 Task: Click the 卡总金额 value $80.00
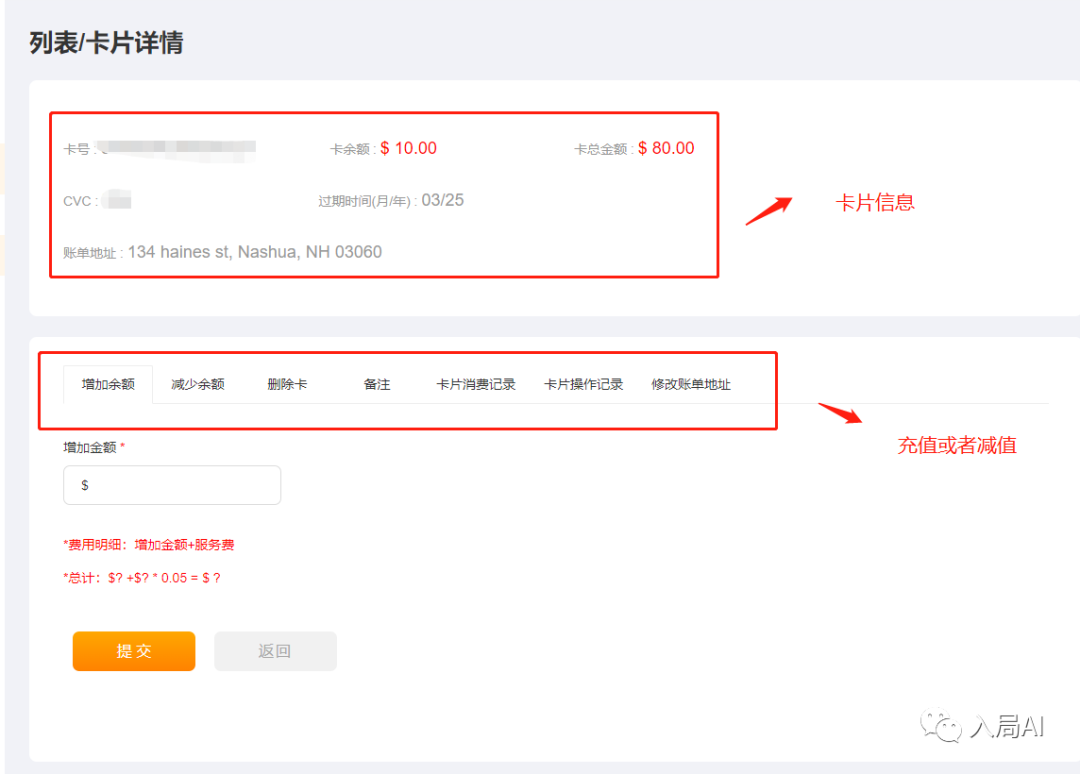665,148
